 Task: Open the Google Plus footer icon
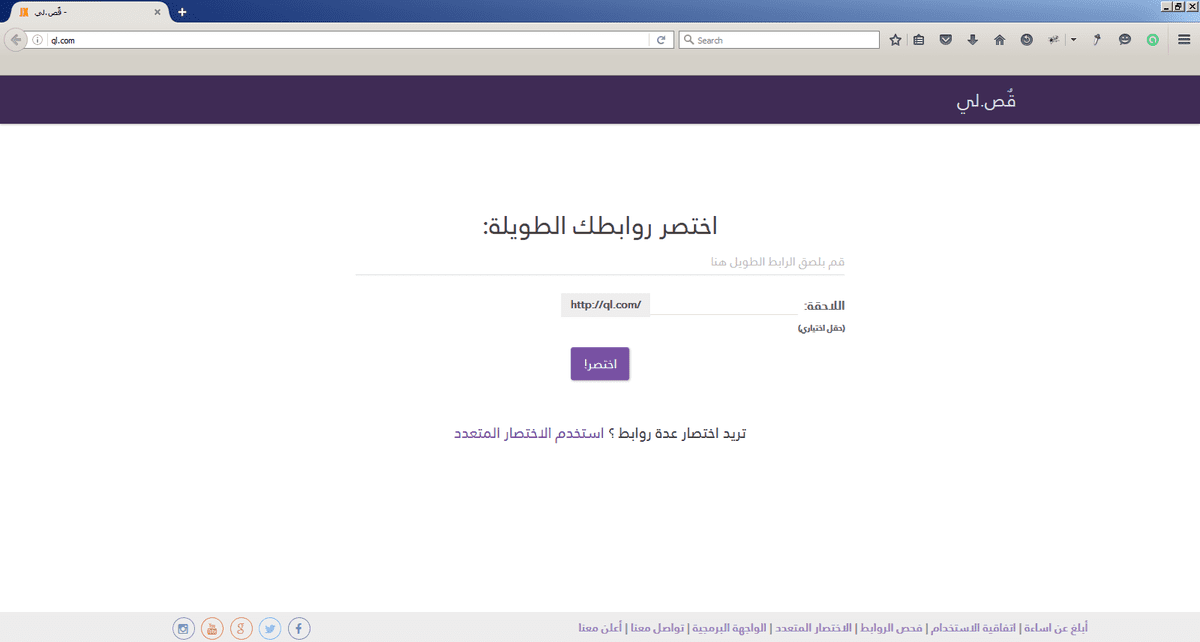point(241,629)
